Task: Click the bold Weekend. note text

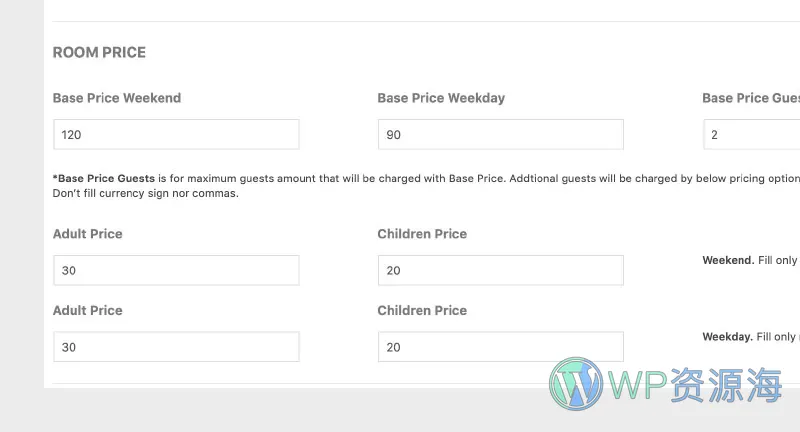Action: pos(728,260)
